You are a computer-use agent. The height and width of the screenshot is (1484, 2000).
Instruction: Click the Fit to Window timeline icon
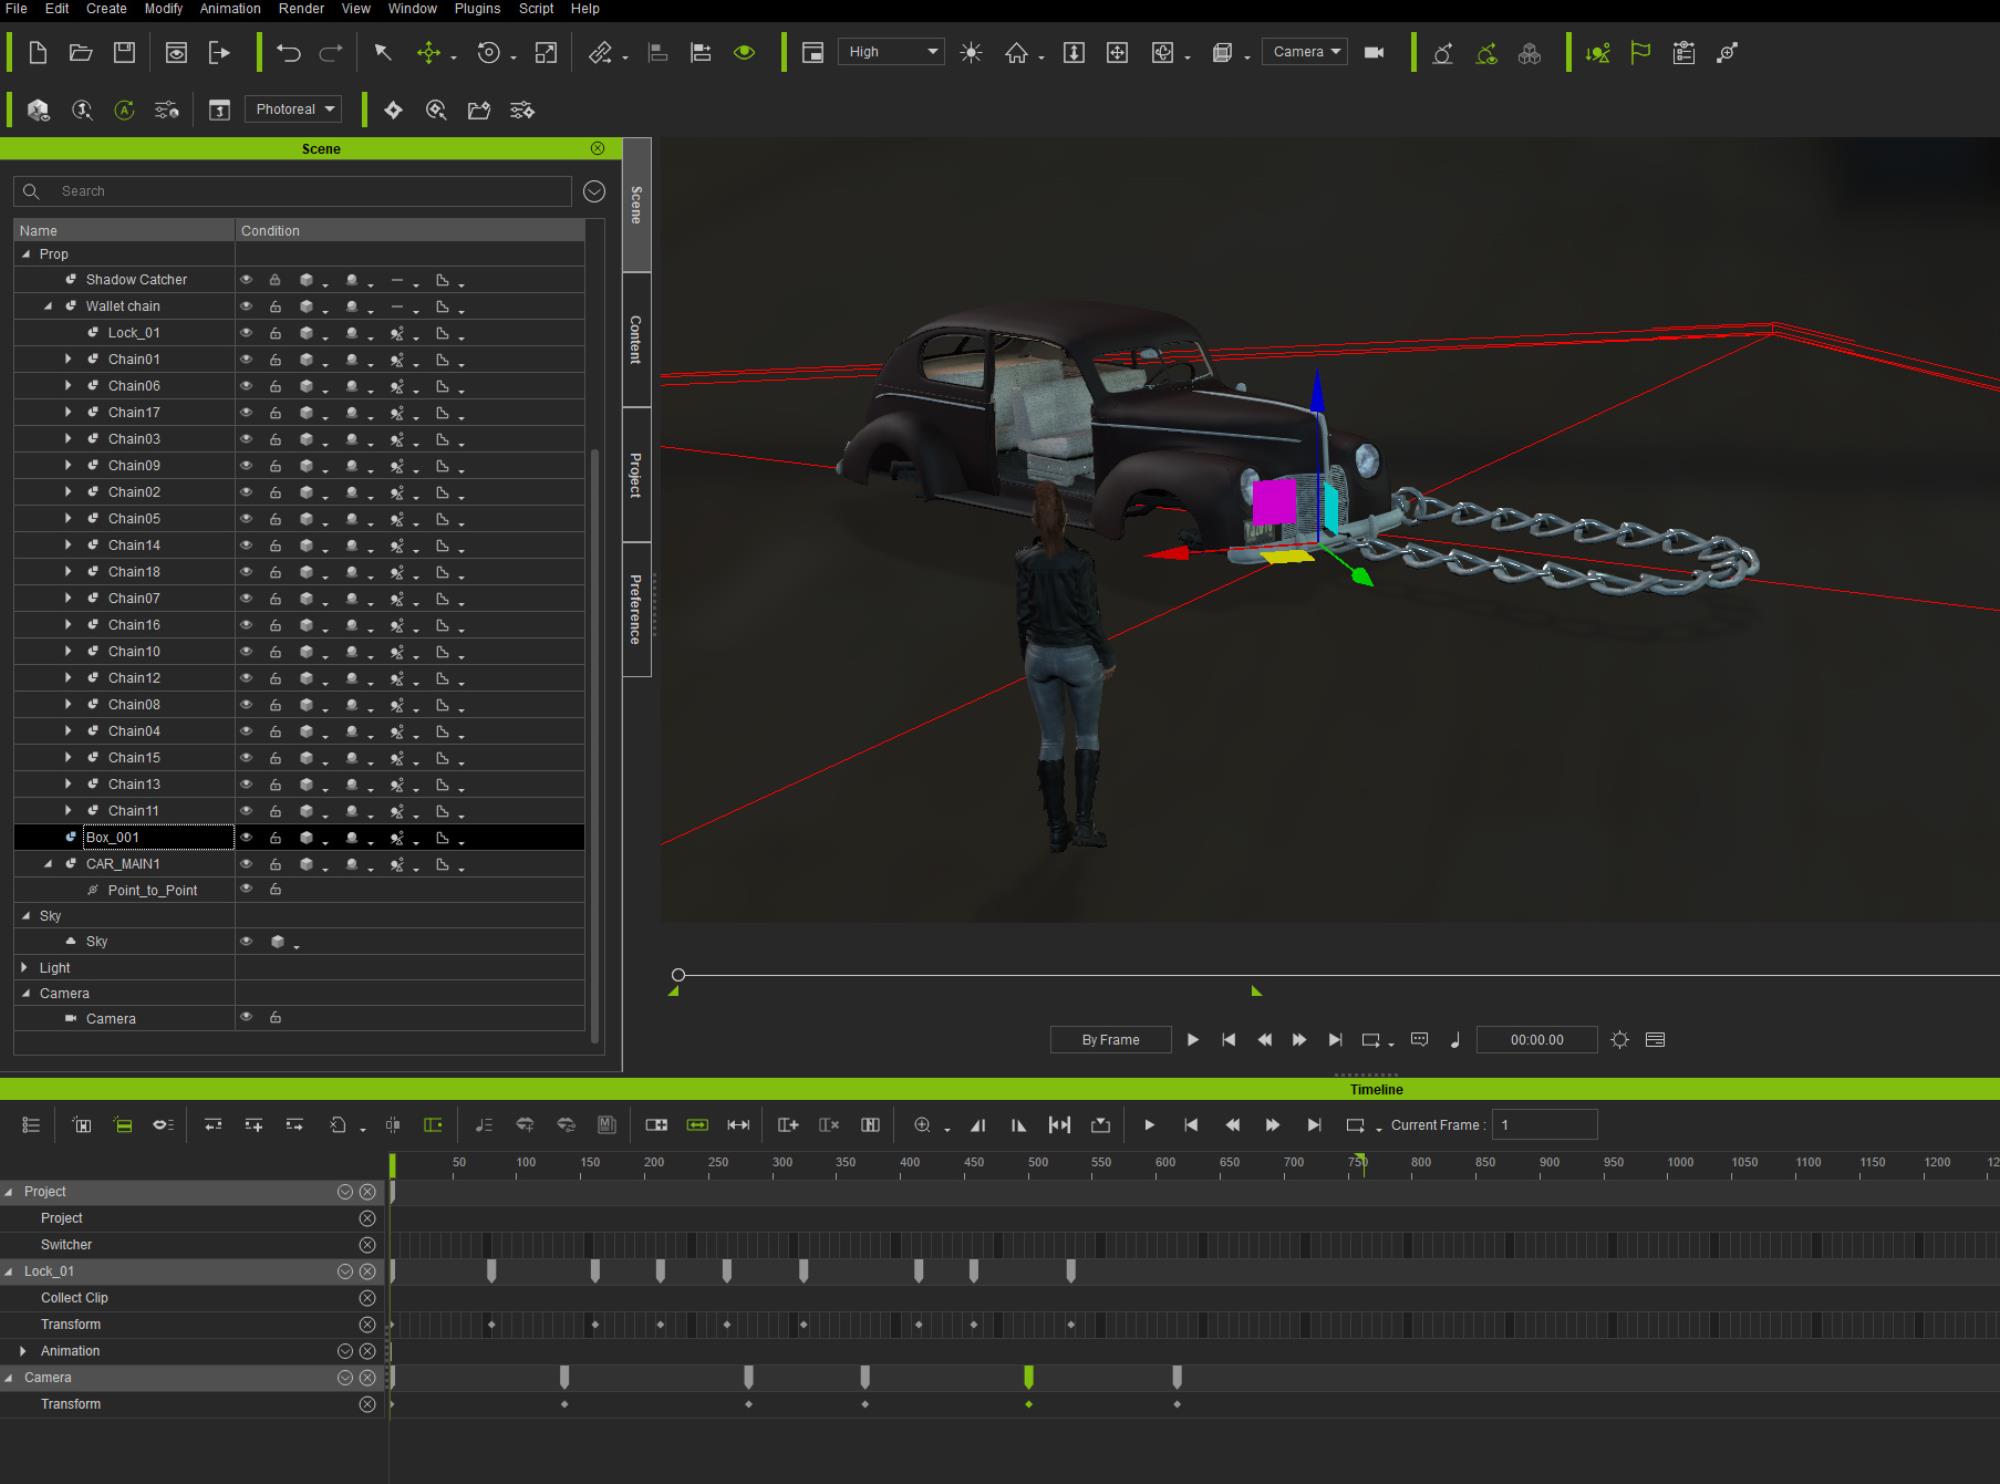click(1059, 1125)
